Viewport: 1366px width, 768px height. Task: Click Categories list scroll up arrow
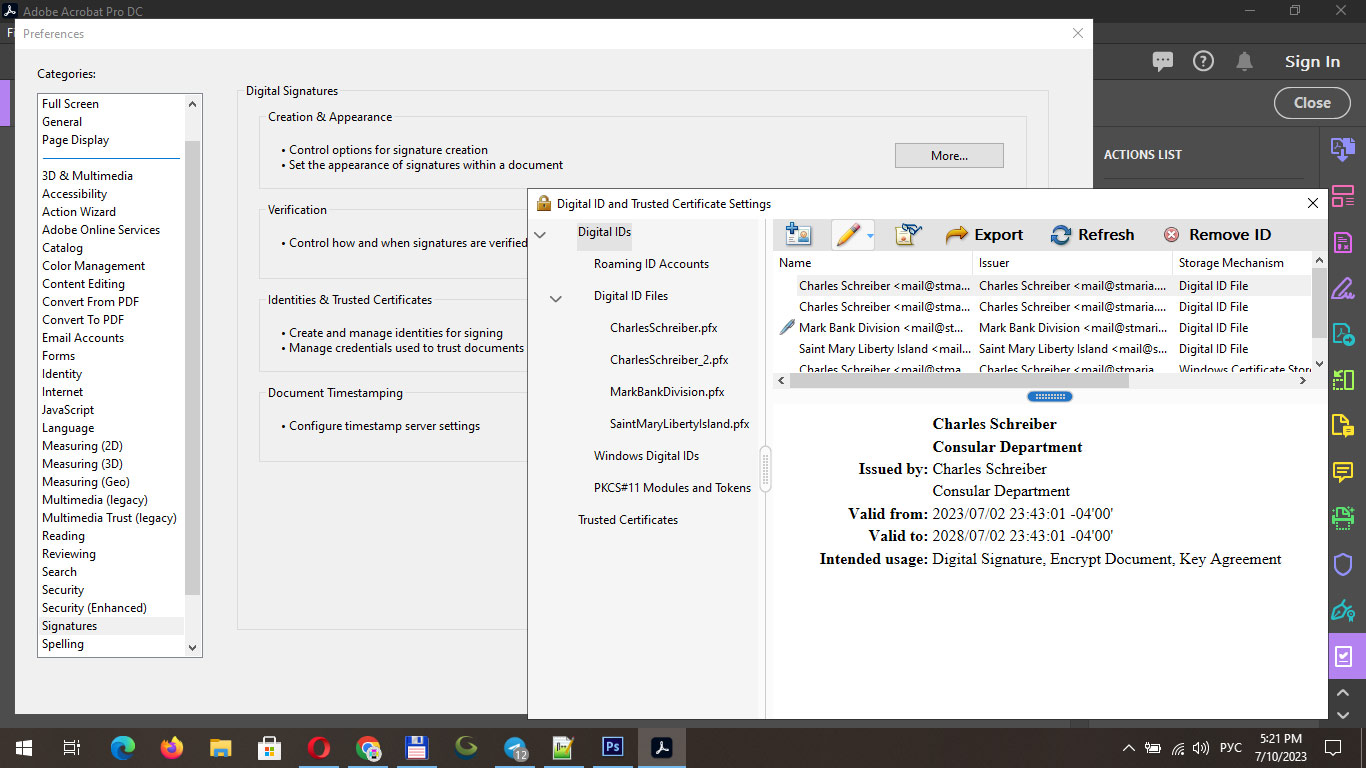click(x=193, y=103)
